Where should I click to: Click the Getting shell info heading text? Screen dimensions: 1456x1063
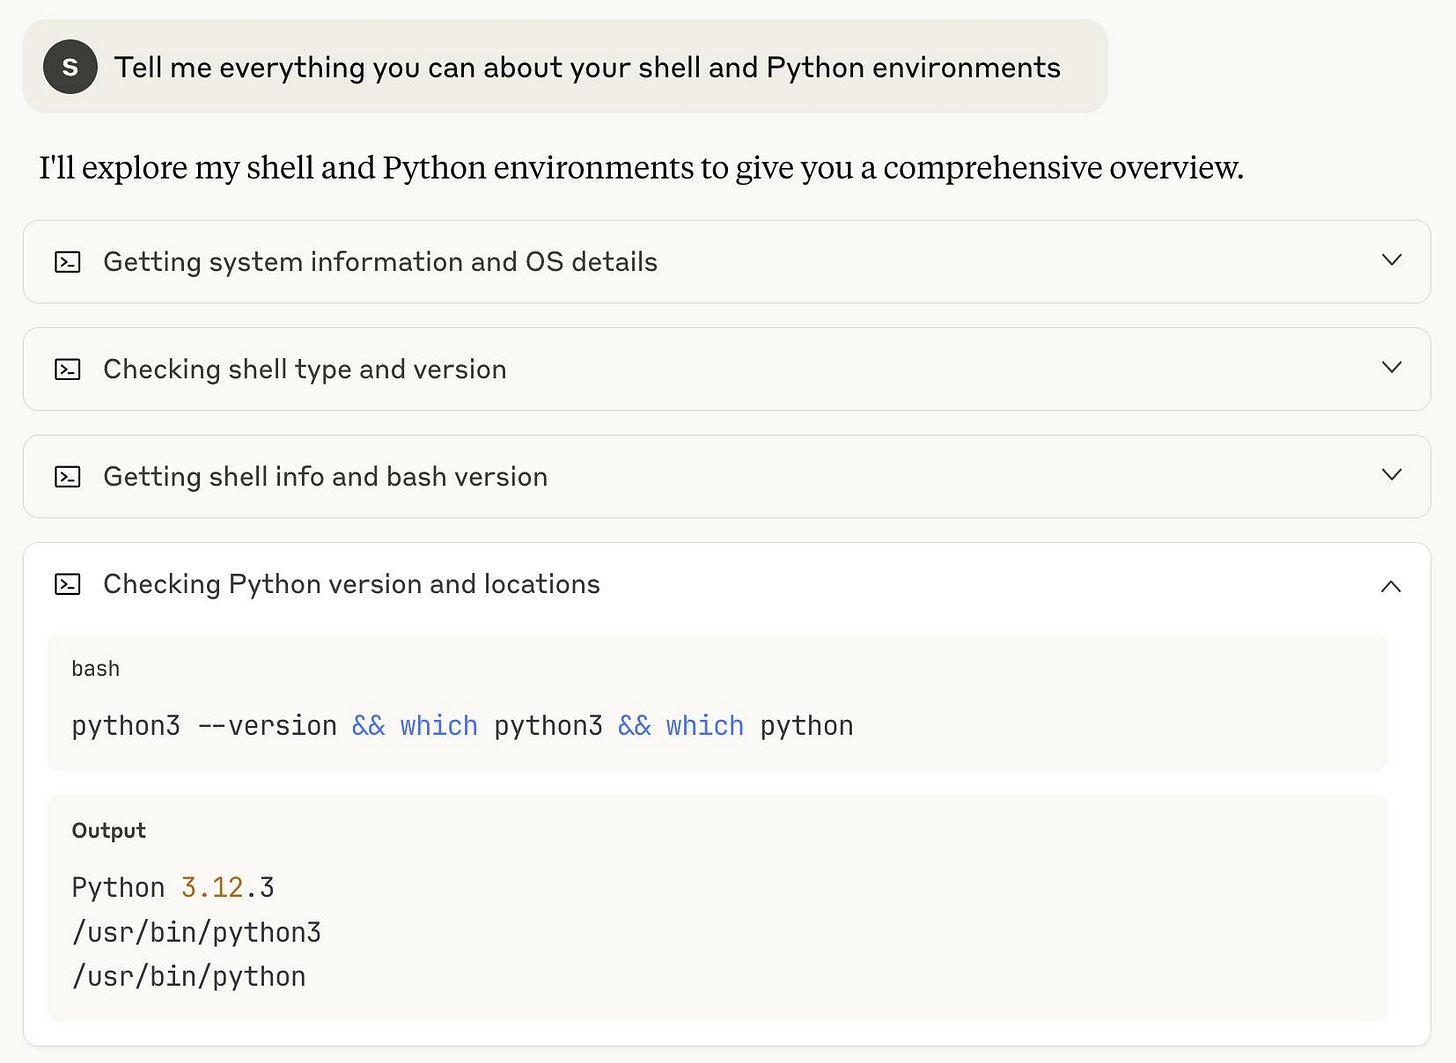click(325, 476)
